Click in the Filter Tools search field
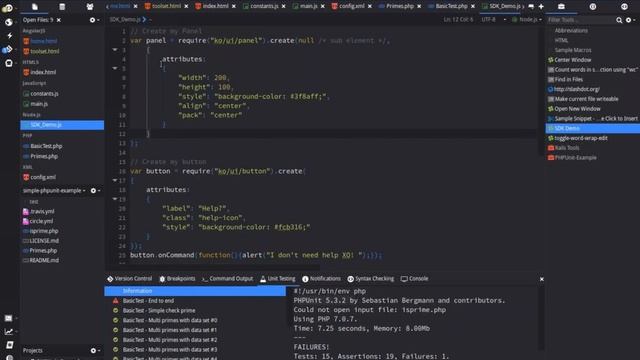The image size is (640, 360). pyautogui.click(x=581, y=20)
